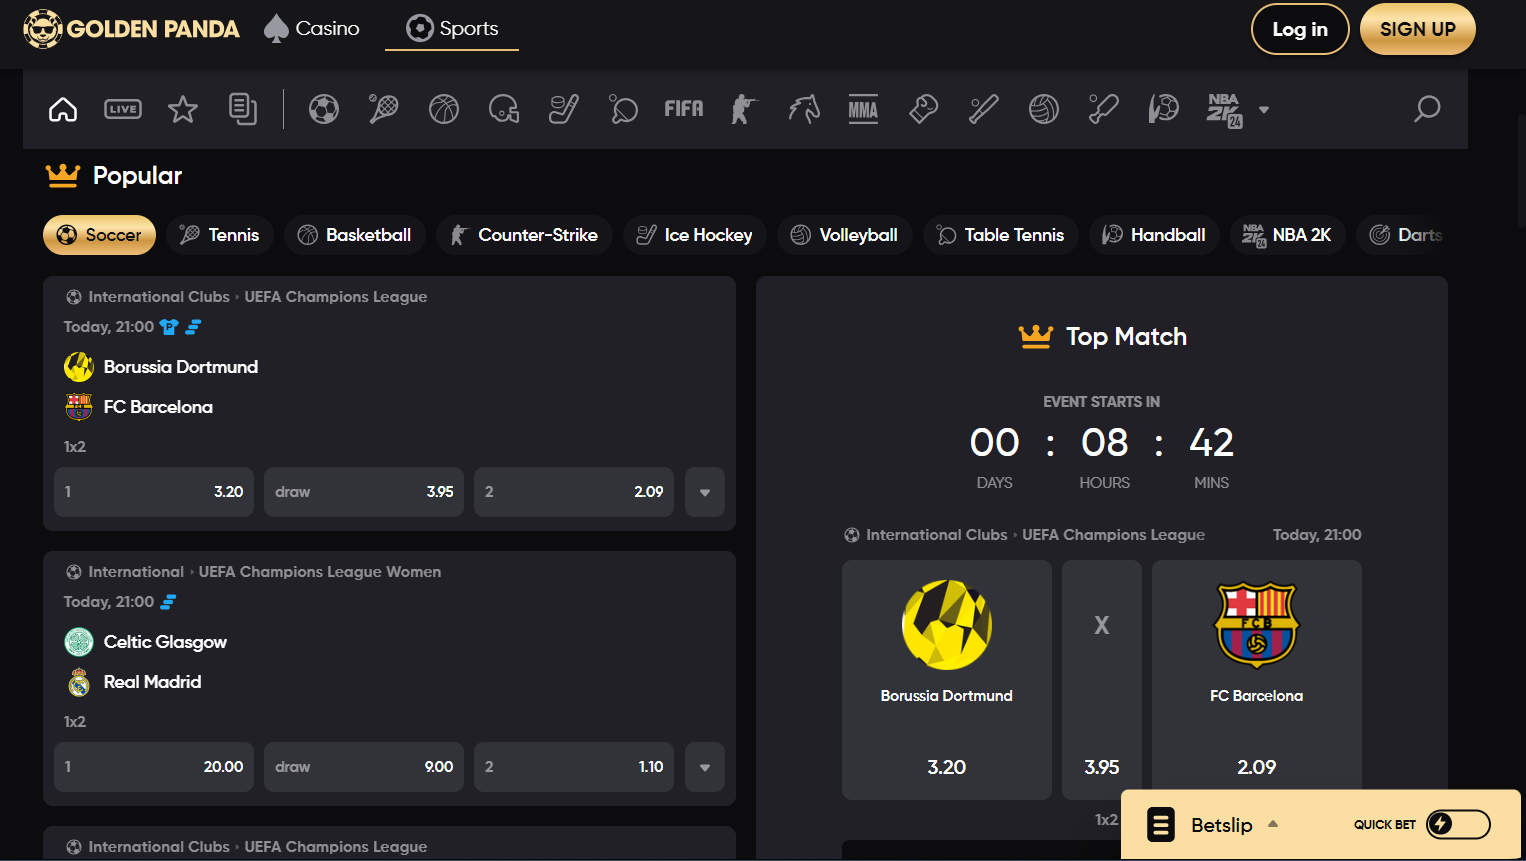Expand more markets for Celtic vs Real Madrid
The image size is (1526, 861).
(705, 767)
